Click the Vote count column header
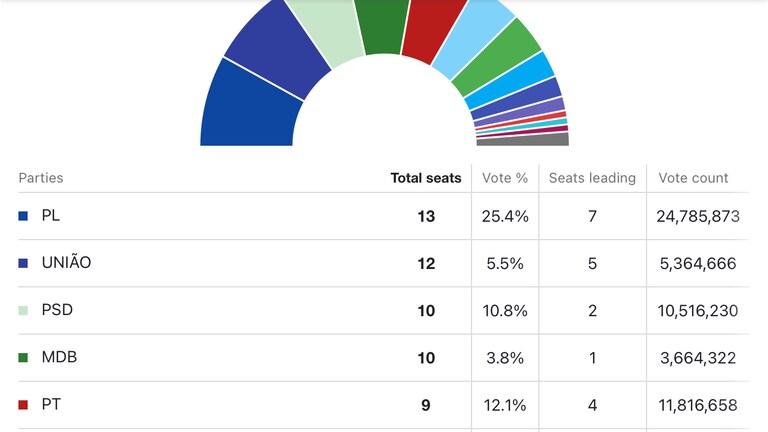 (x=693, y=178)
